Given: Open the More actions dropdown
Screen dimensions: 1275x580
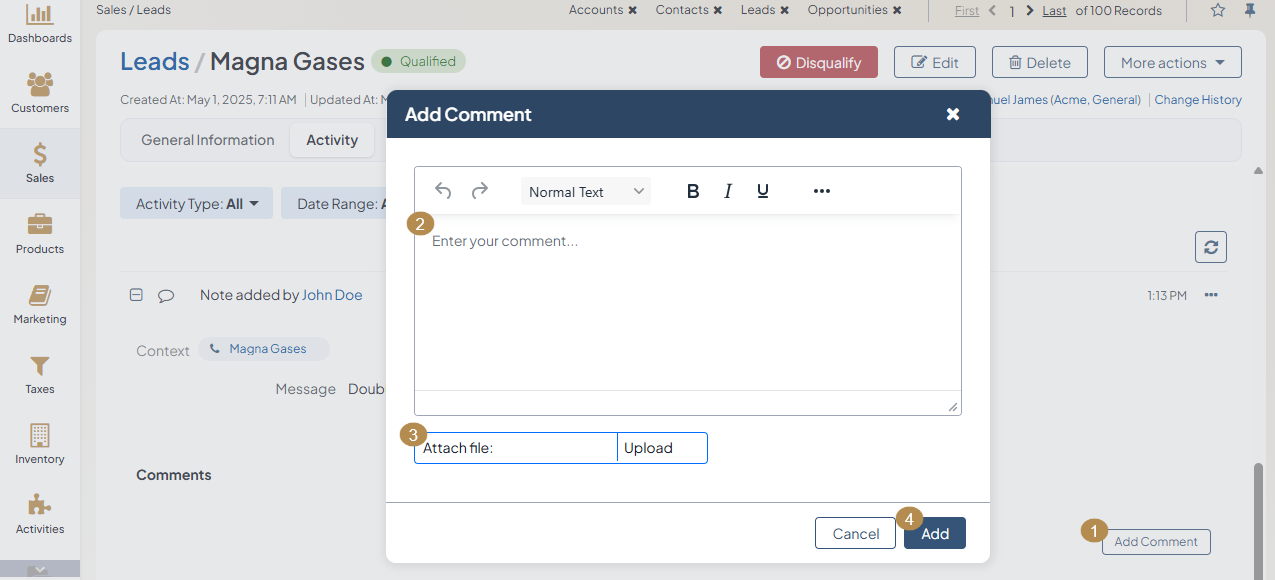Looking at the screenshot, I should (1173, 62).
